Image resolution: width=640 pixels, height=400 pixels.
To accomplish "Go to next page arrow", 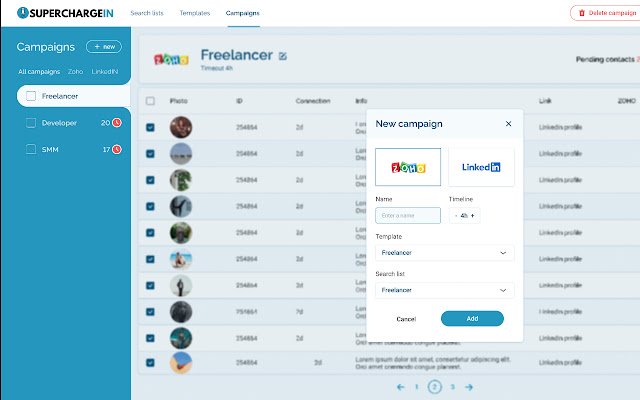I will coord(469,387).
